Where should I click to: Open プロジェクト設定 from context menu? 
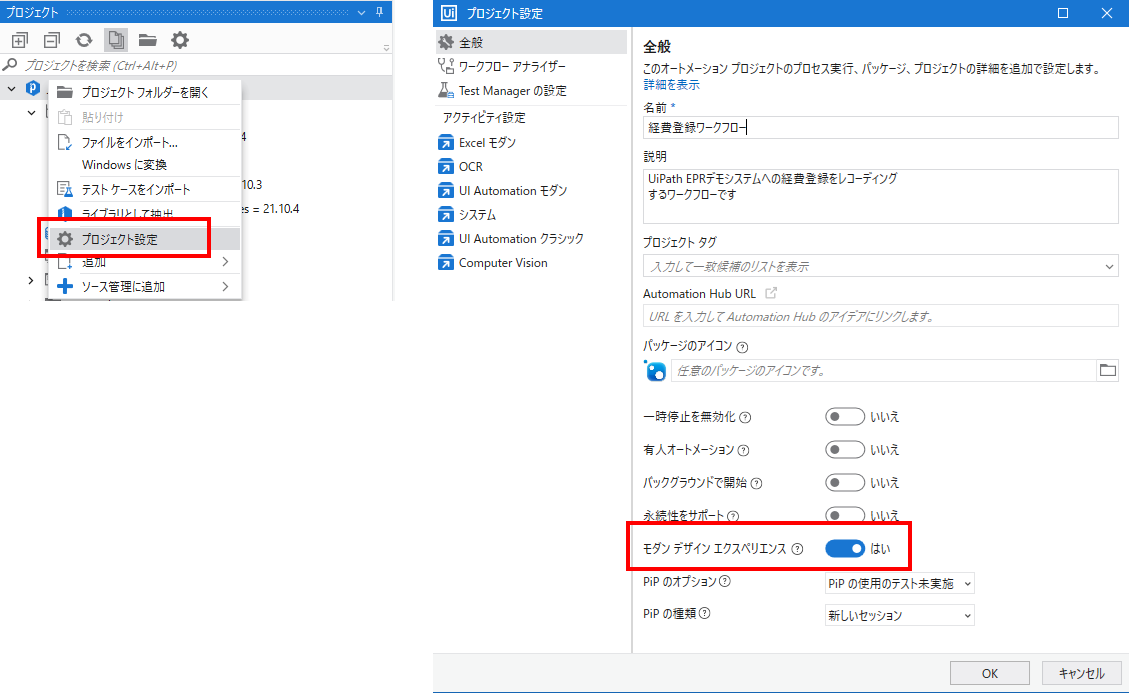pyautogui.click(x=145, y=239)
